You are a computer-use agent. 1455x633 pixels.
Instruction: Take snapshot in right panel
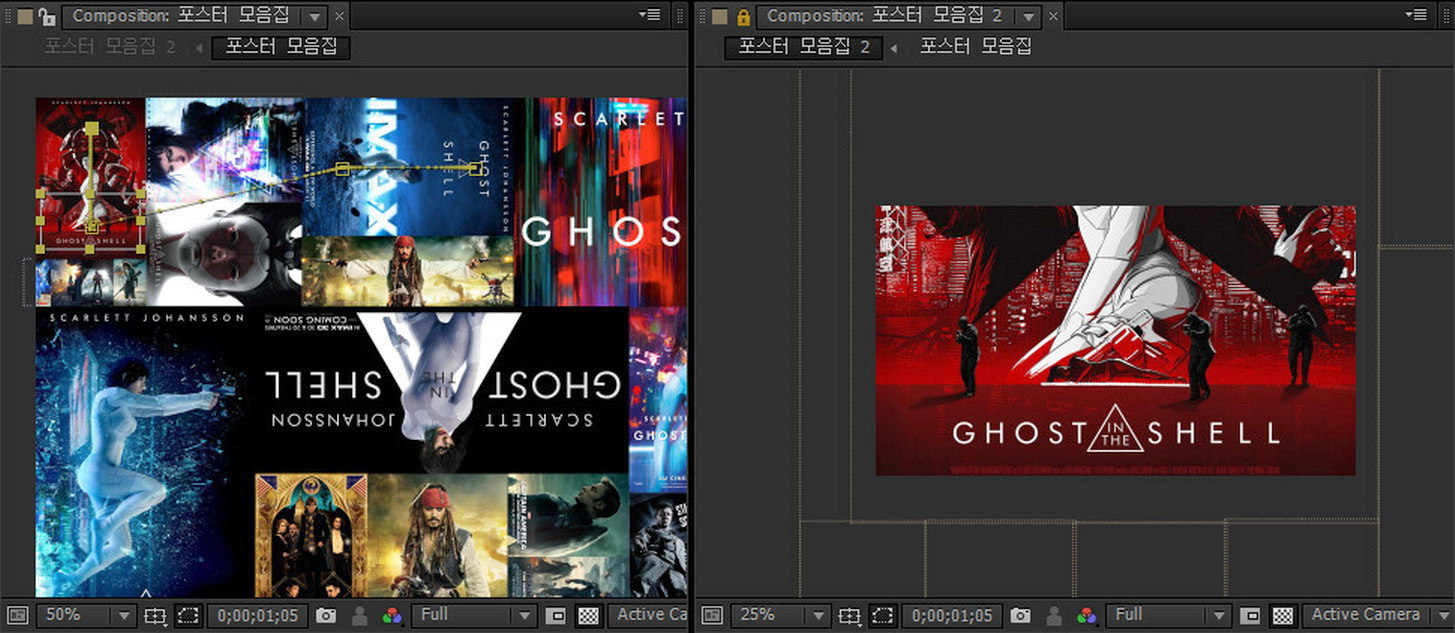pyautogui.click(x=1020, y=616)
